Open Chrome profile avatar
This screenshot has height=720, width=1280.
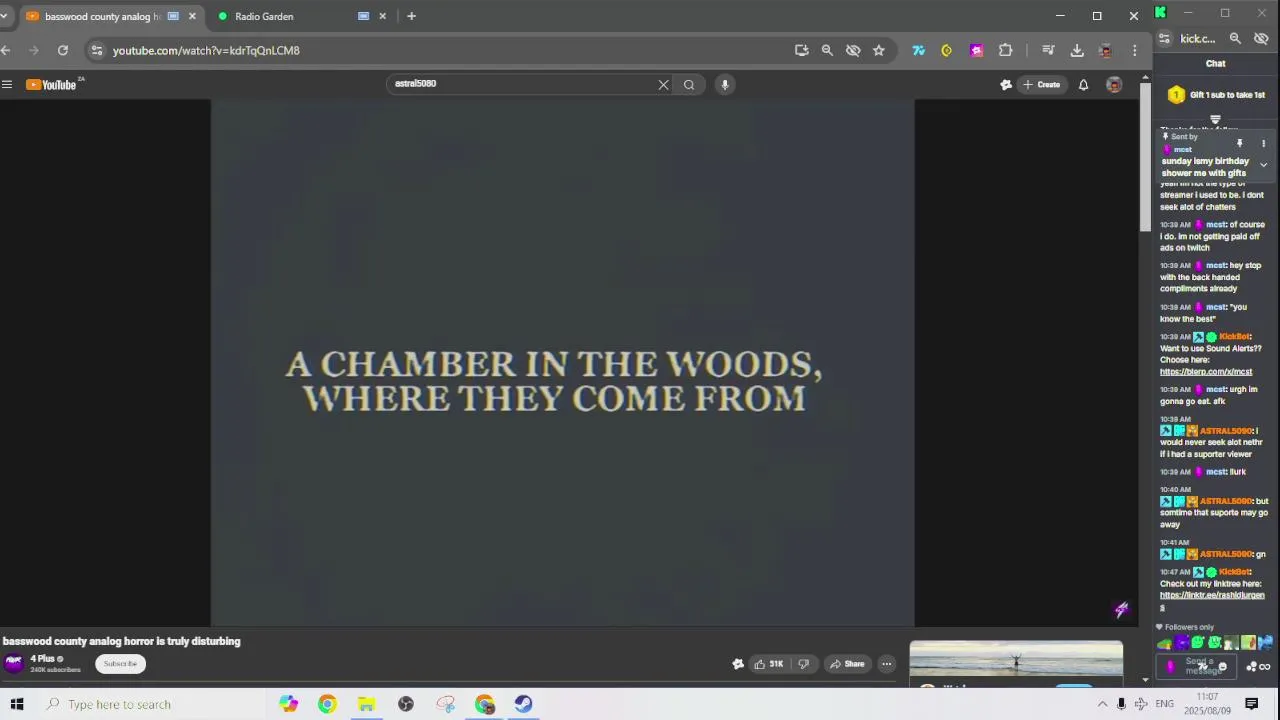[1105, 50]
